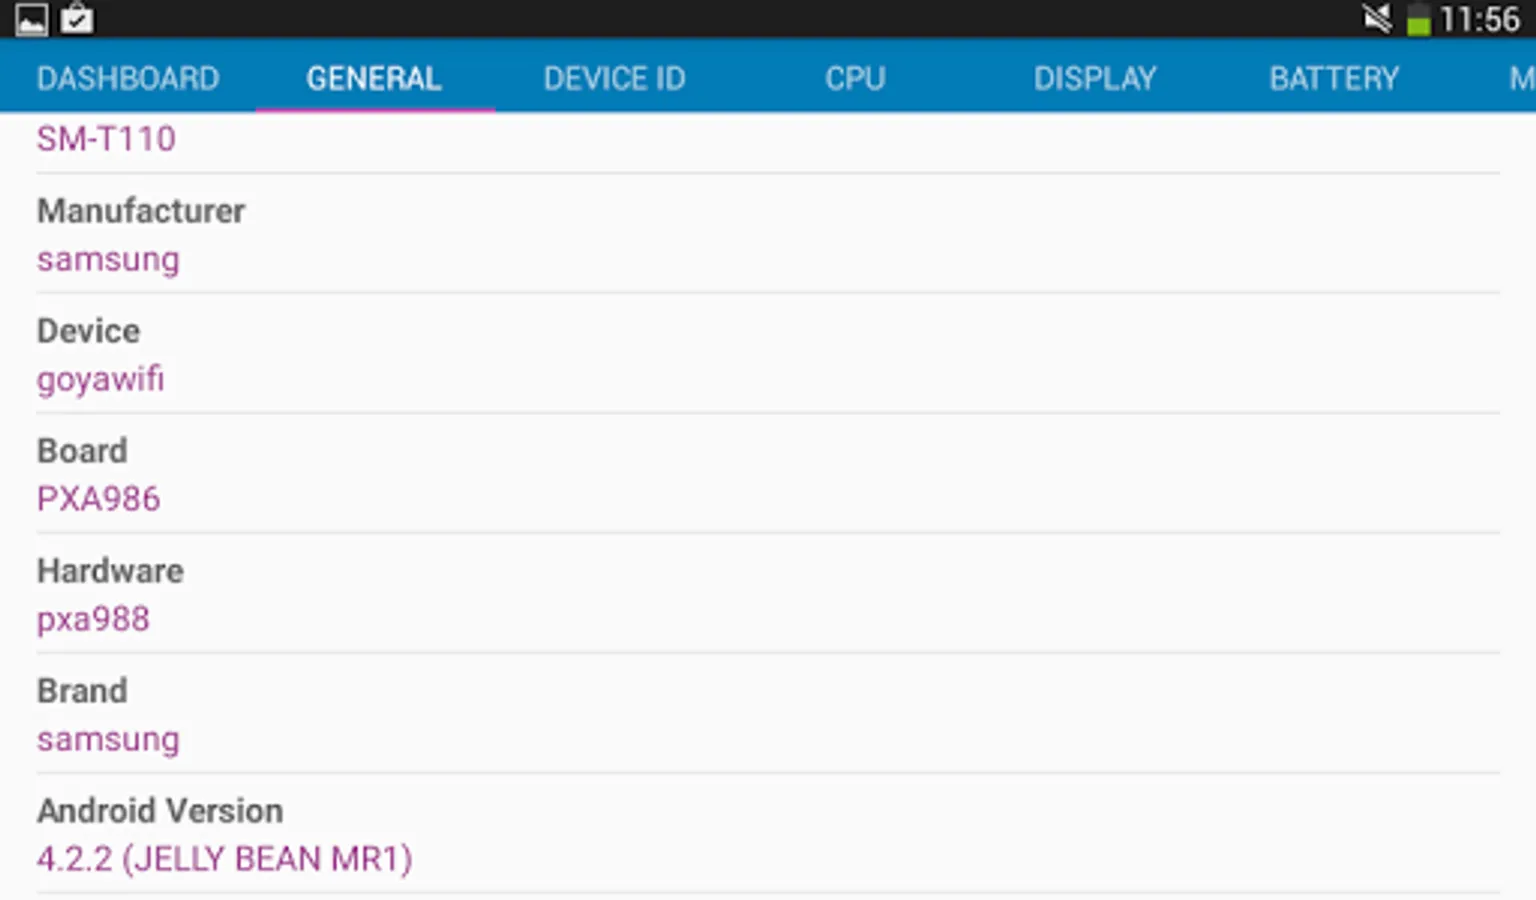This screenshot has height=900, width=1536.
Task: Tap the battery status icon
Action: (1418, 20)
